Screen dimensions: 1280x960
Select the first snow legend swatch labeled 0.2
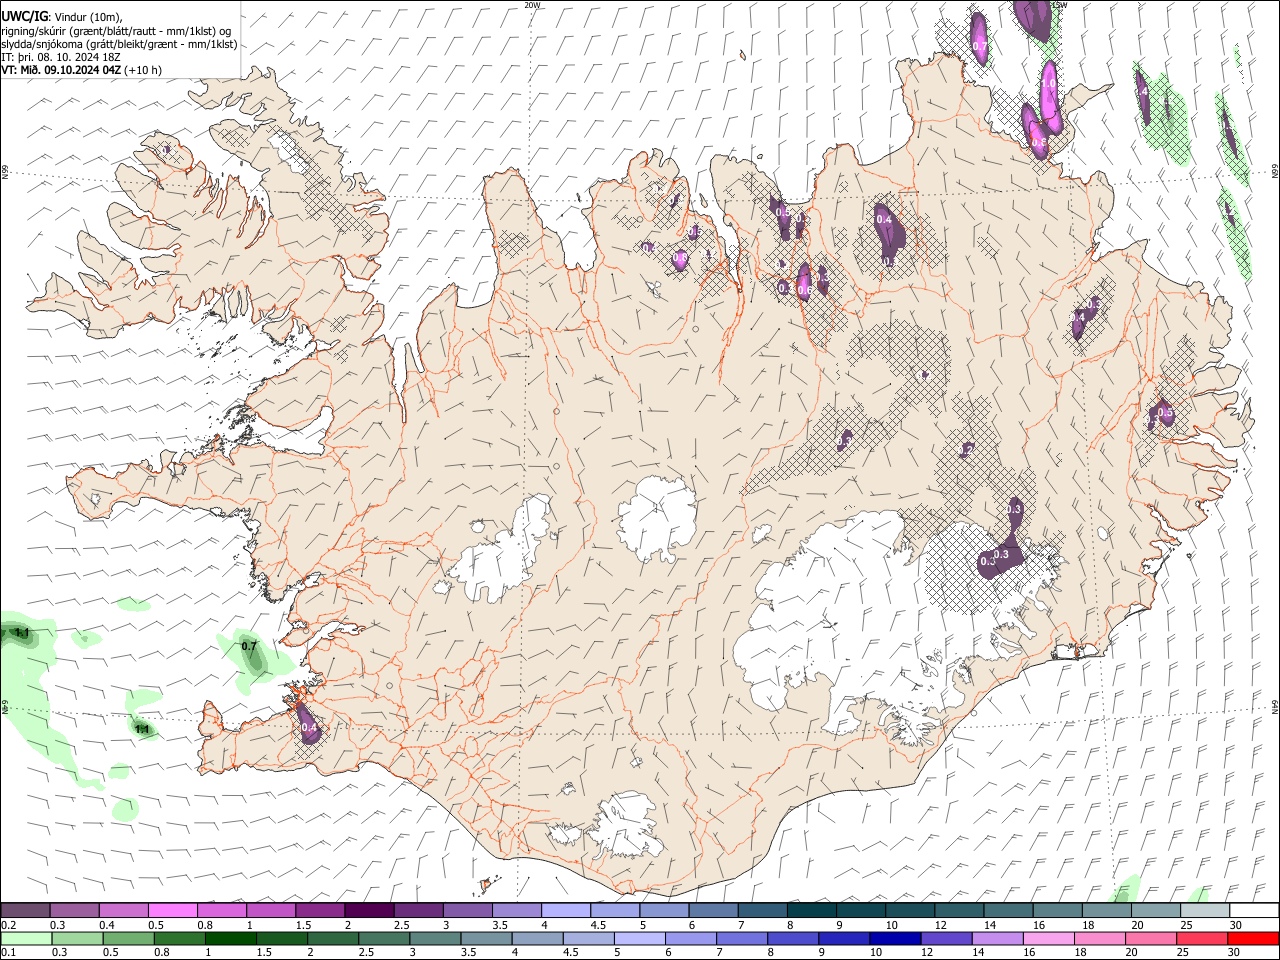[x=25, y=911]
